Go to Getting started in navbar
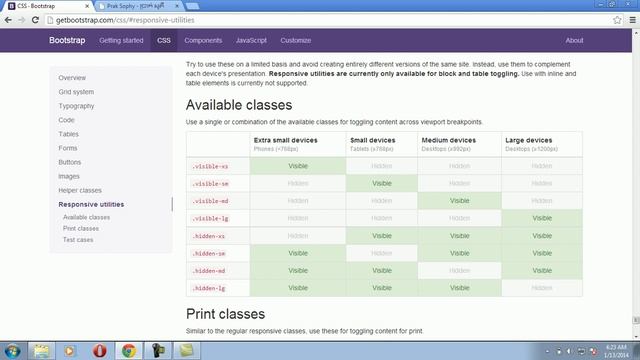Viewport: 640px width, 360px height. pyautogui.click(x=121, y=40)
